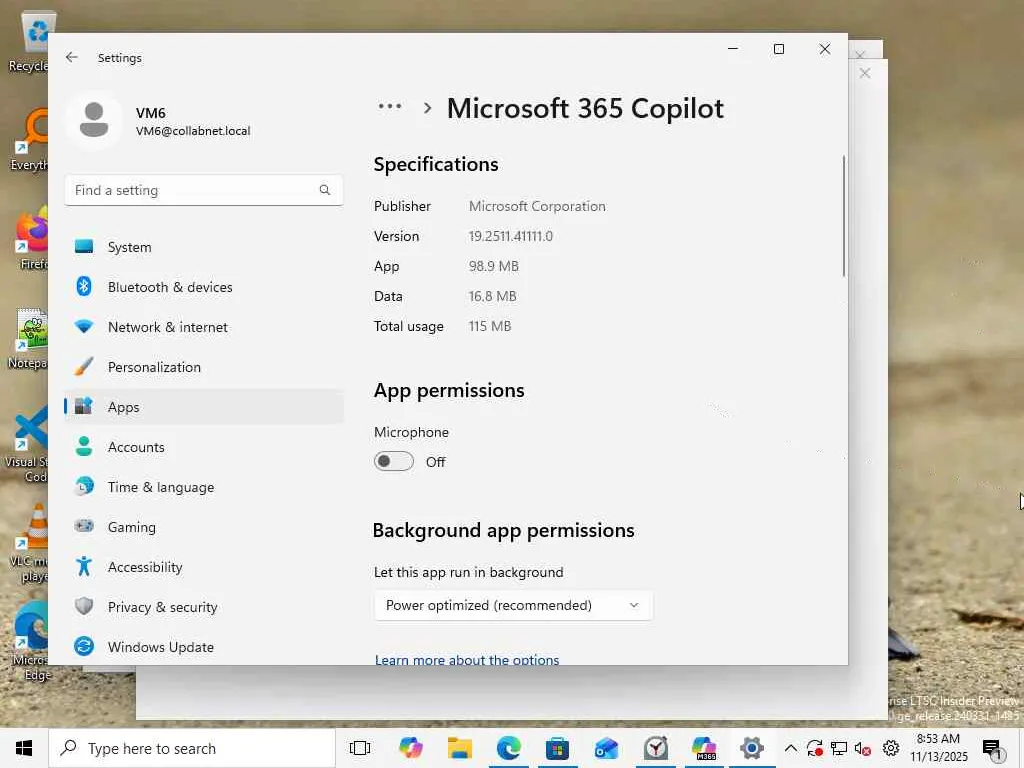
Task: Click the 115 MB total usage value
Action: (490, 327)
